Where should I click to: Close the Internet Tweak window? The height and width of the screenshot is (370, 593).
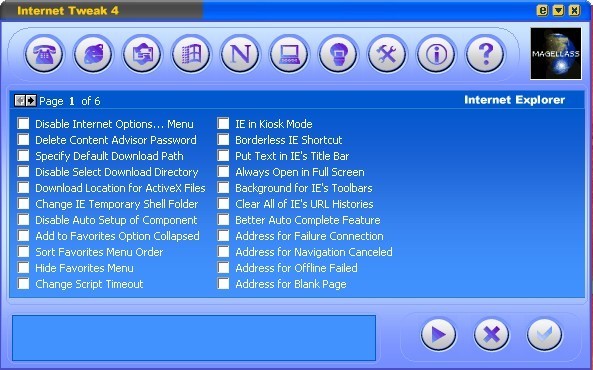574,10
